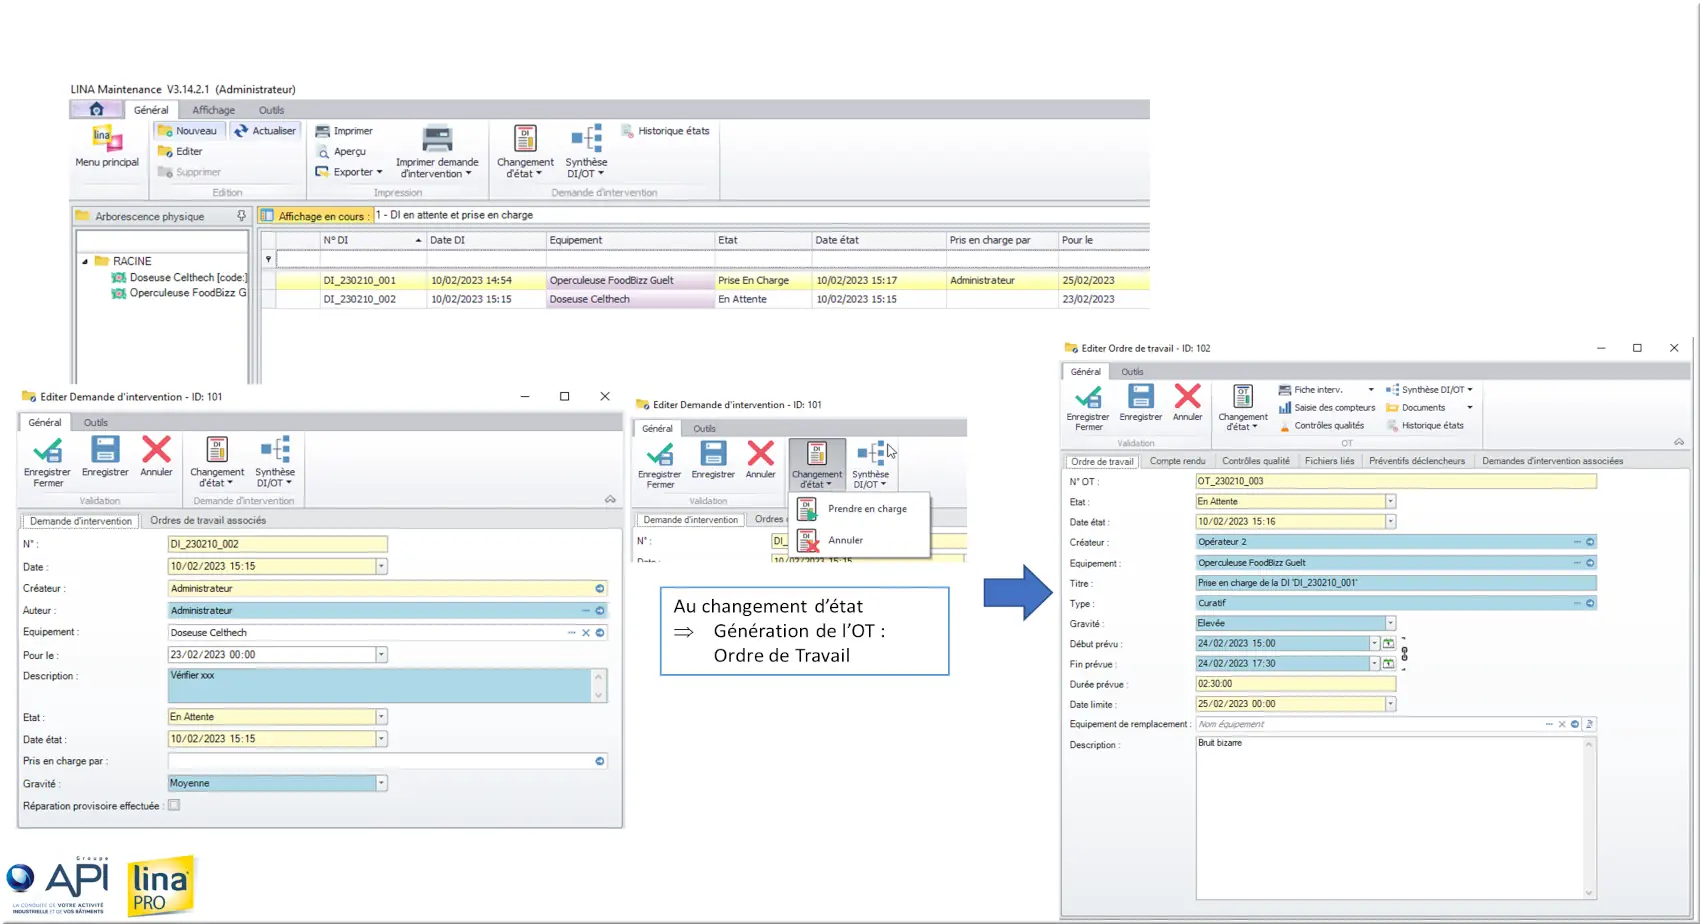1700x924 pixels.
Task: Open Changement d'état in left DI editor
Action: click(217, 462)
